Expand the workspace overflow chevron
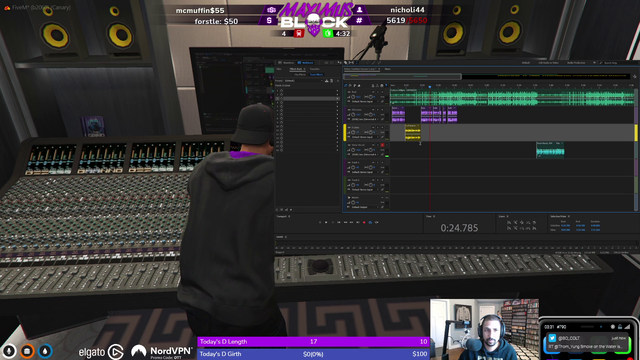 (594, 62)
